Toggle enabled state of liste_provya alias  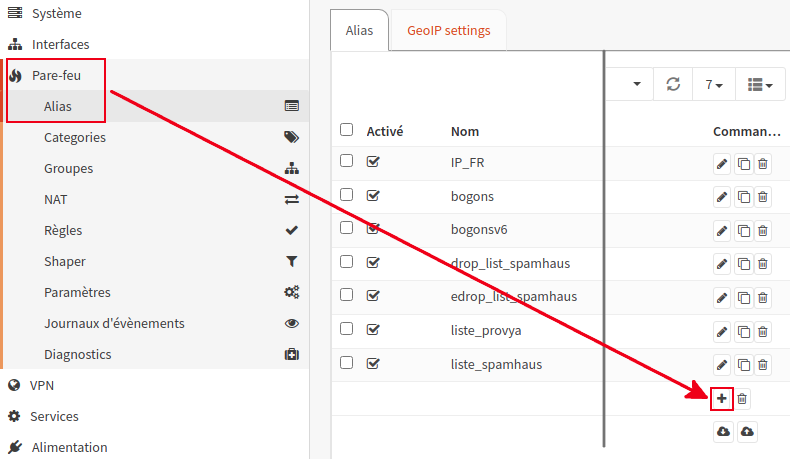tap(373, 330)
